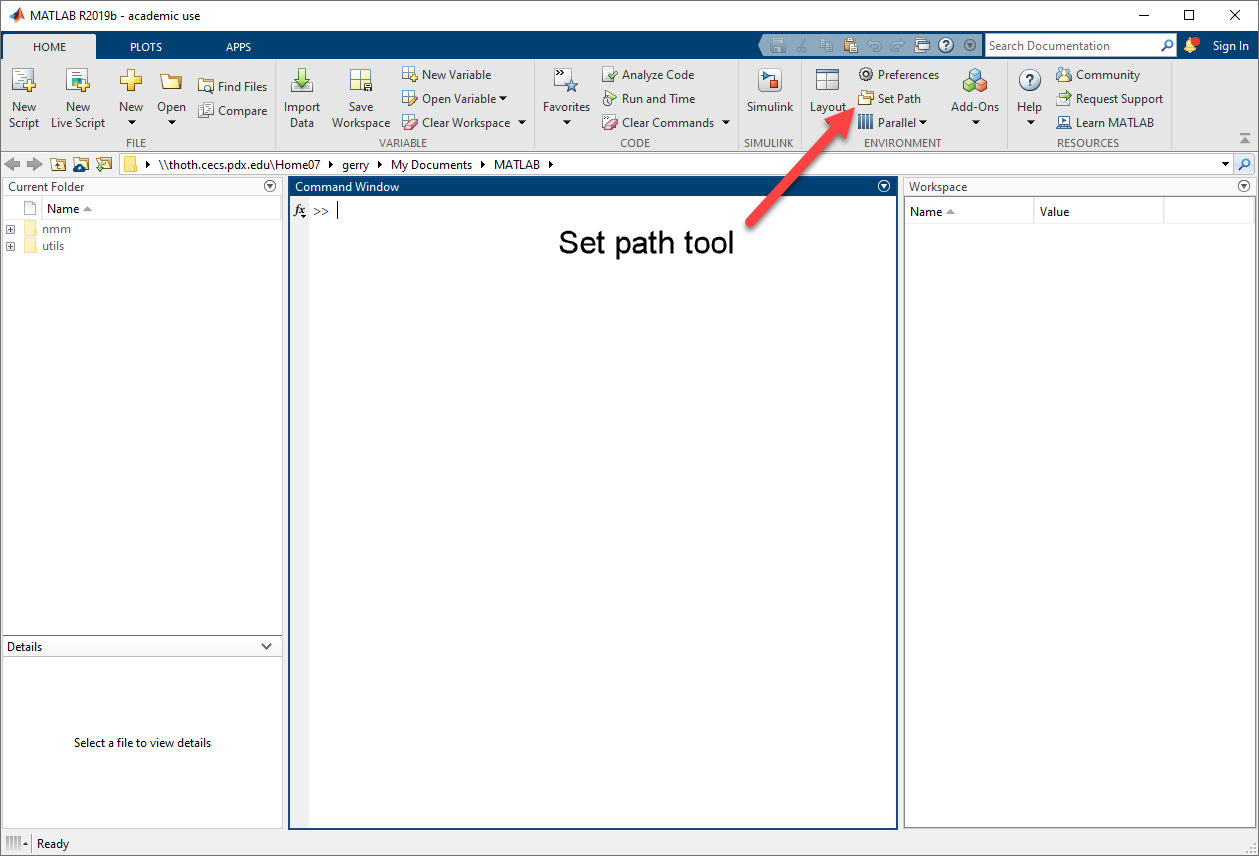The width and height of the screenshot is (1259, 856).
Task: Click the New Live Script icon
Action: pos(78,82)
